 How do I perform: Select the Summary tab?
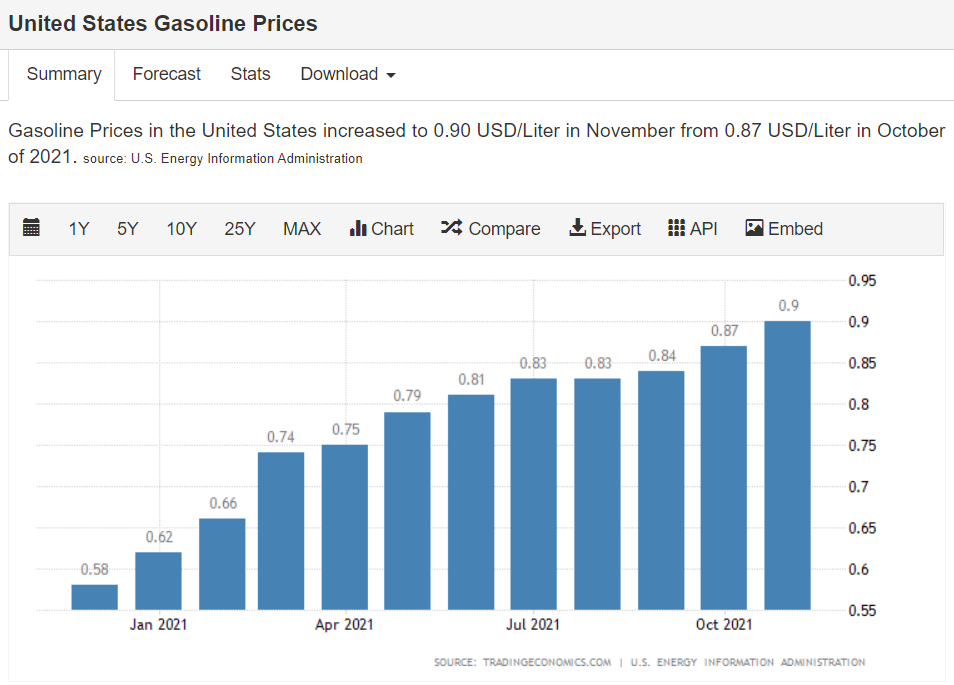click(64, 74)
